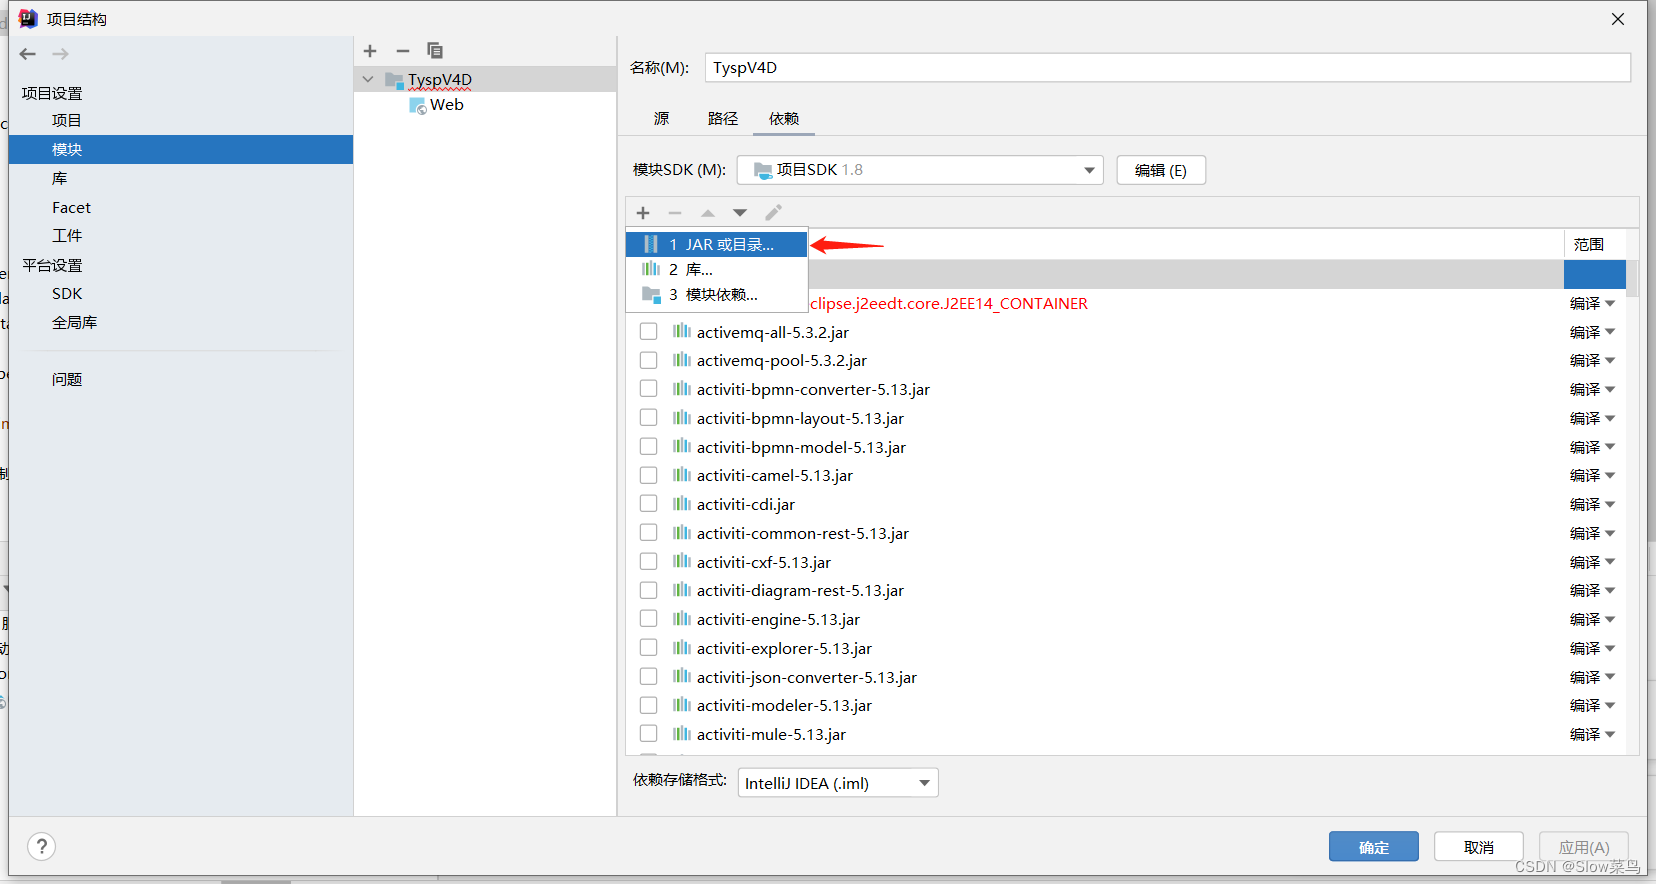
Task: Click the 确定 button
Action: coord(1374,847)
